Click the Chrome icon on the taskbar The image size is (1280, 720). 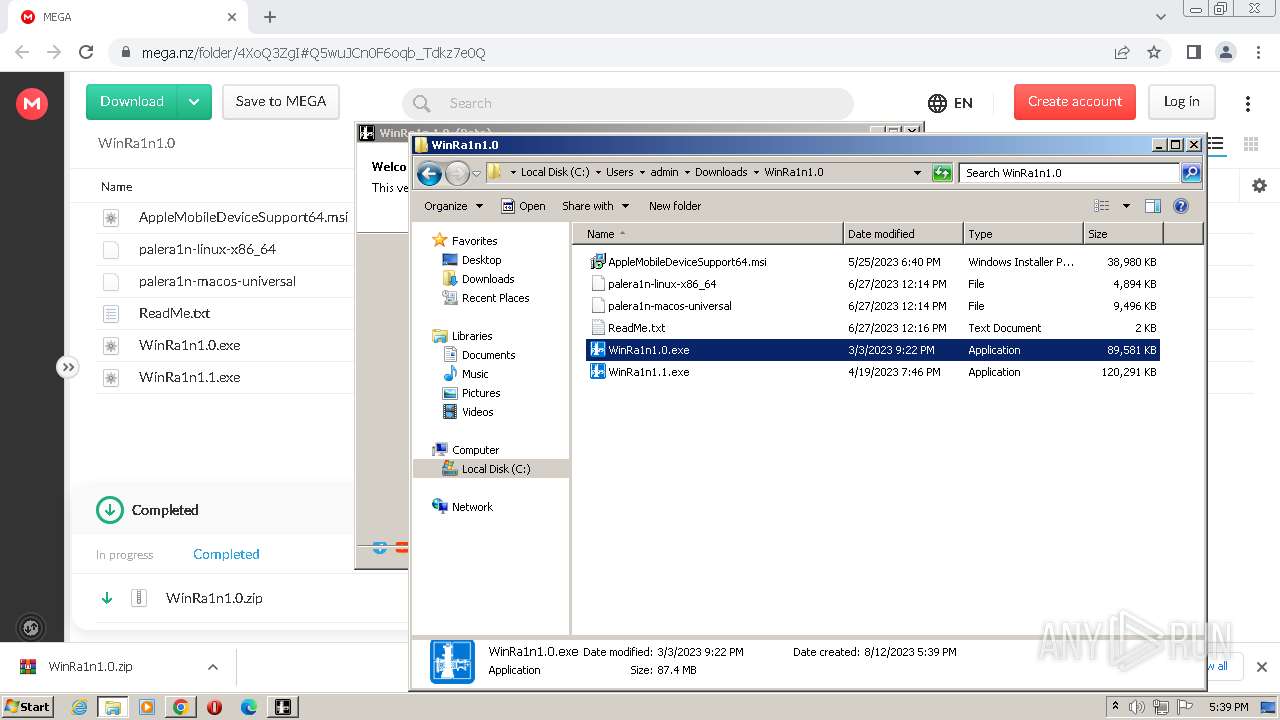coord(181,707)
